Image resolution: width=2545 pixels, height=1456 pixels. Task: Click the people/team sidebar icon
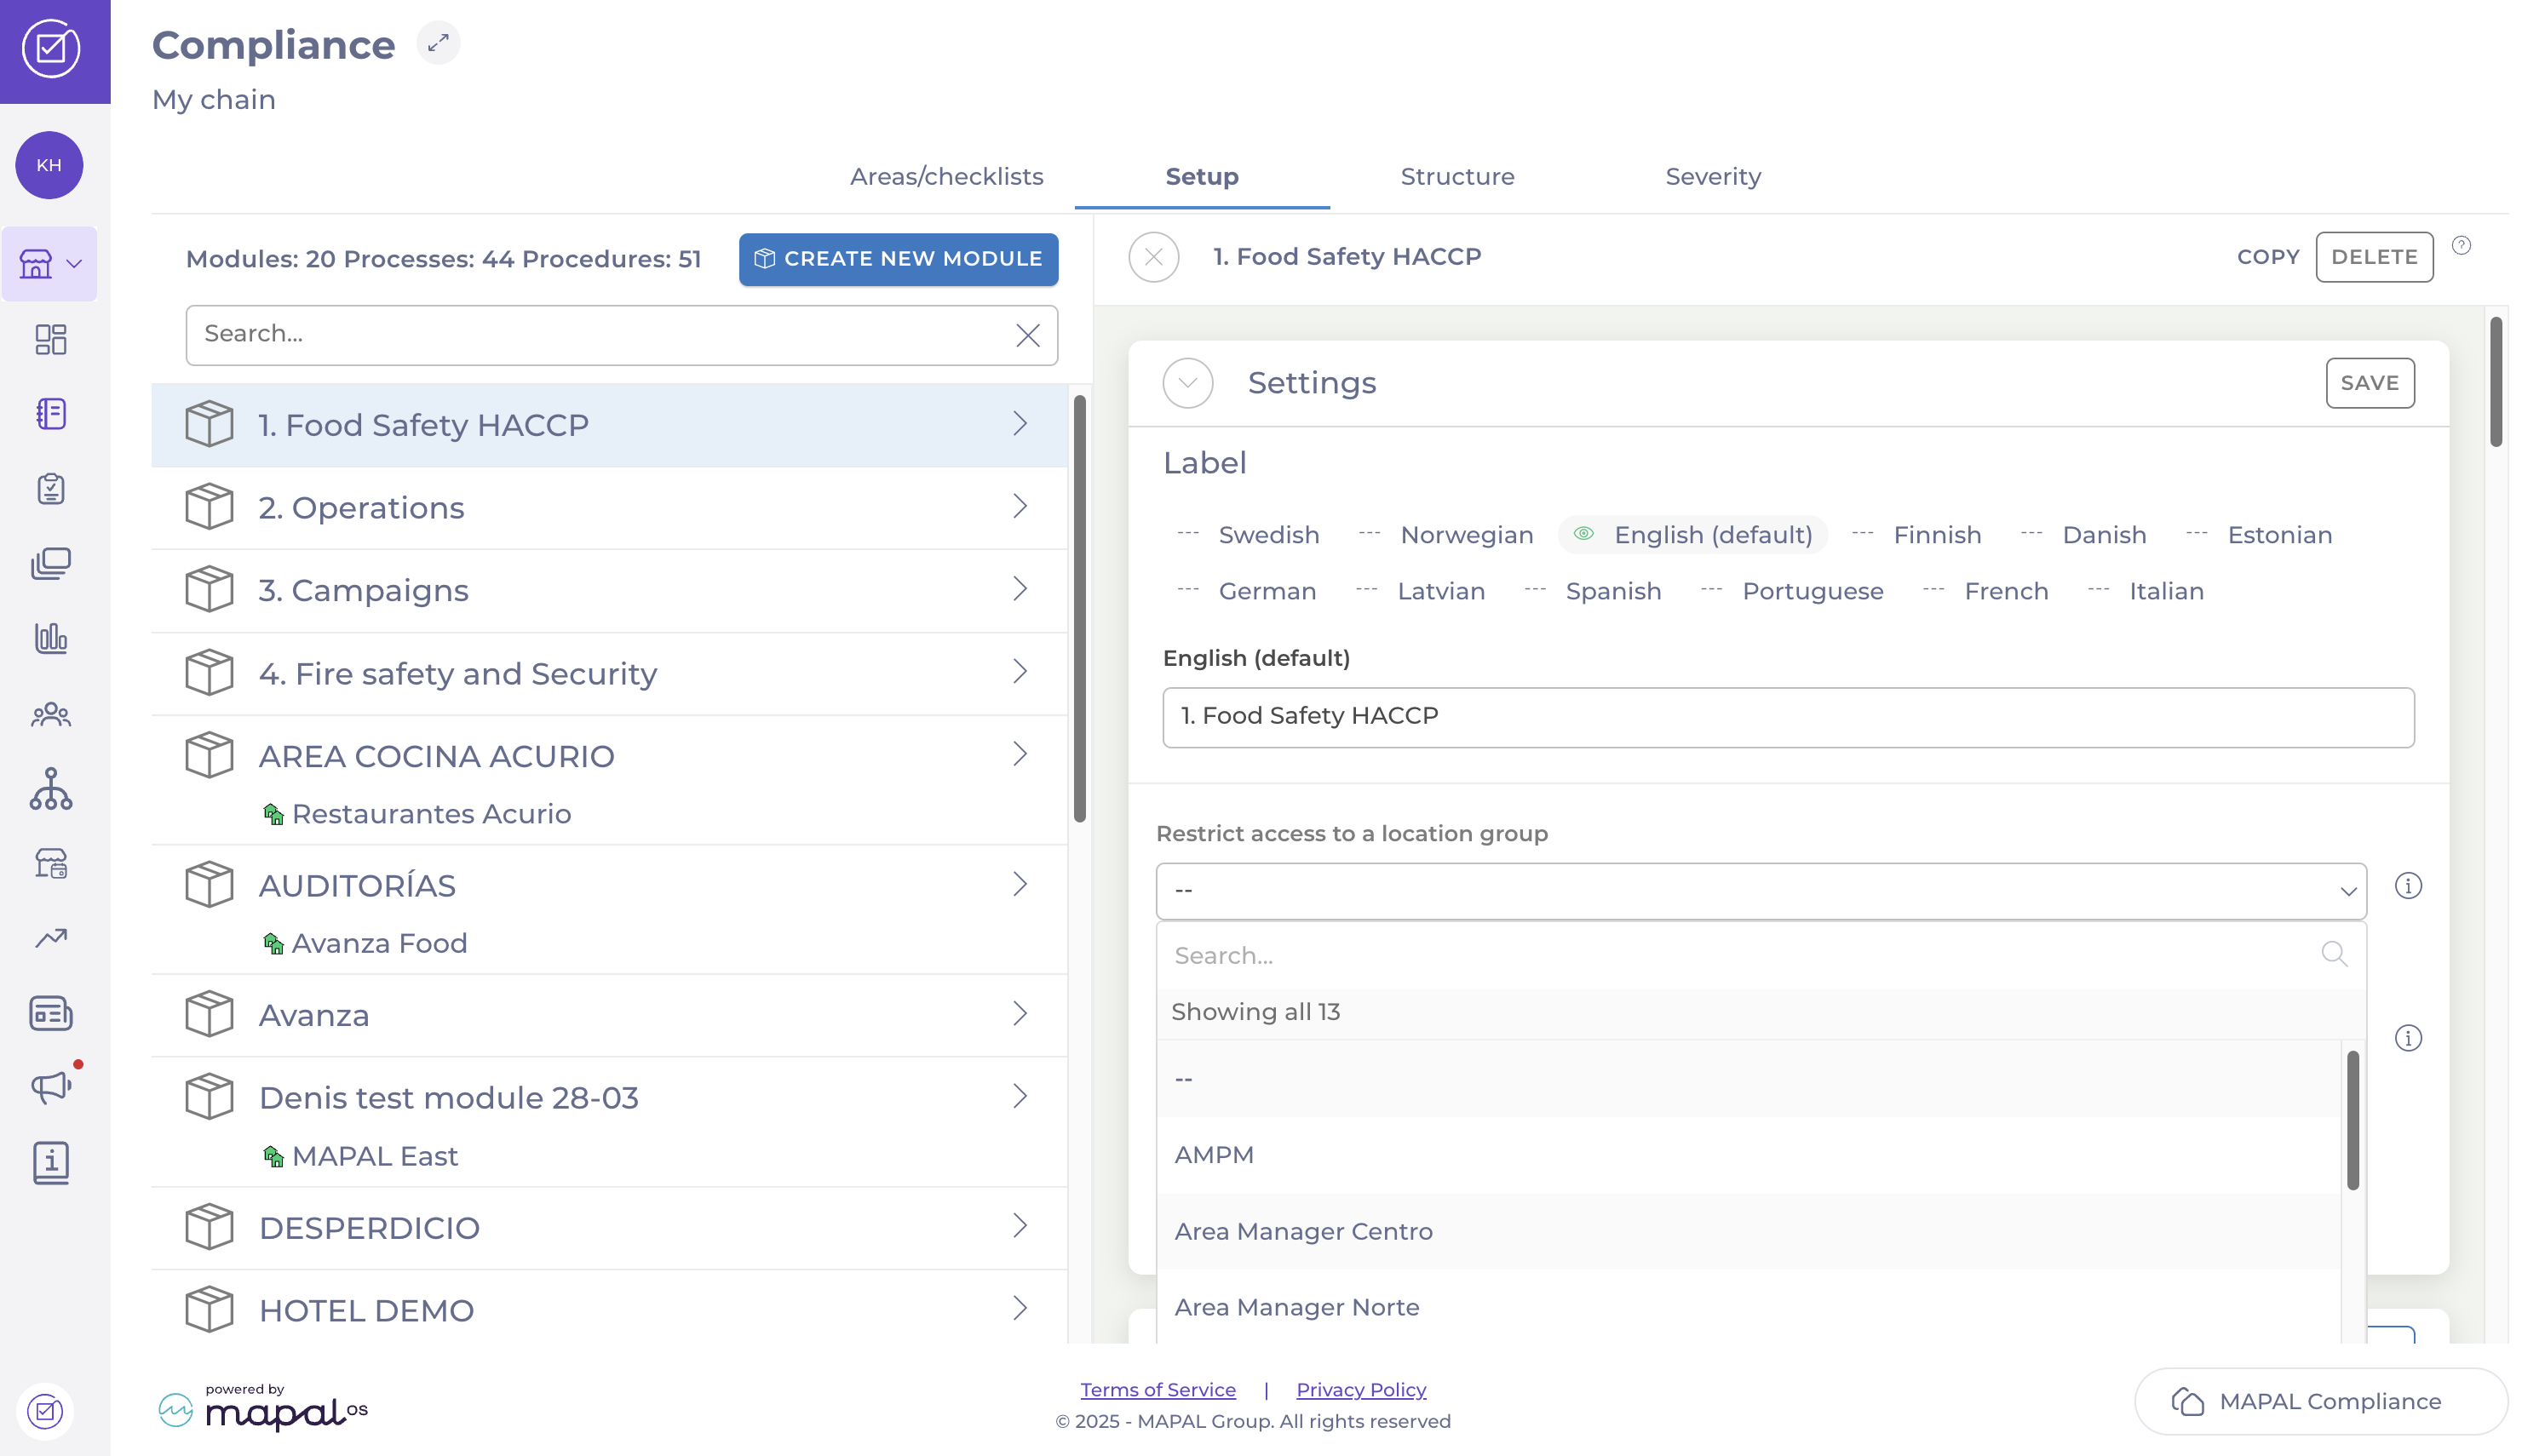point(50,714)
